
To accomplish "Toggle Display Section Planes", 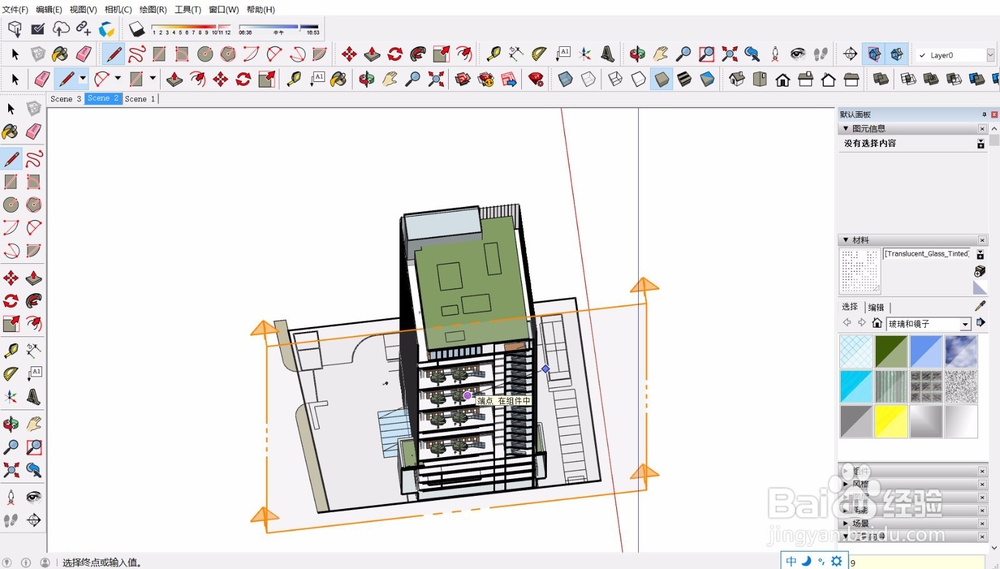I will 874,54.
